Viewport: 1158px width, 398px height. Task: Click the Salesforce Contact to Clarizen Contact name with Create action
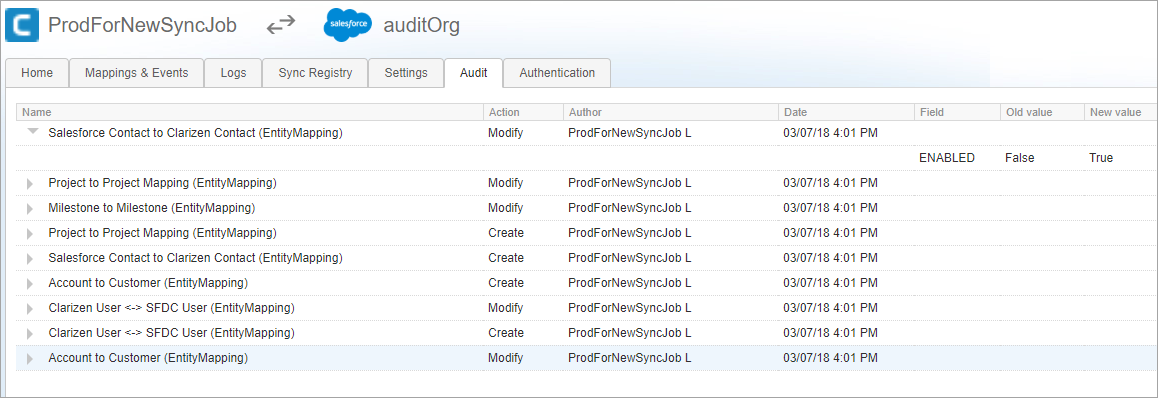pos(195,258)
